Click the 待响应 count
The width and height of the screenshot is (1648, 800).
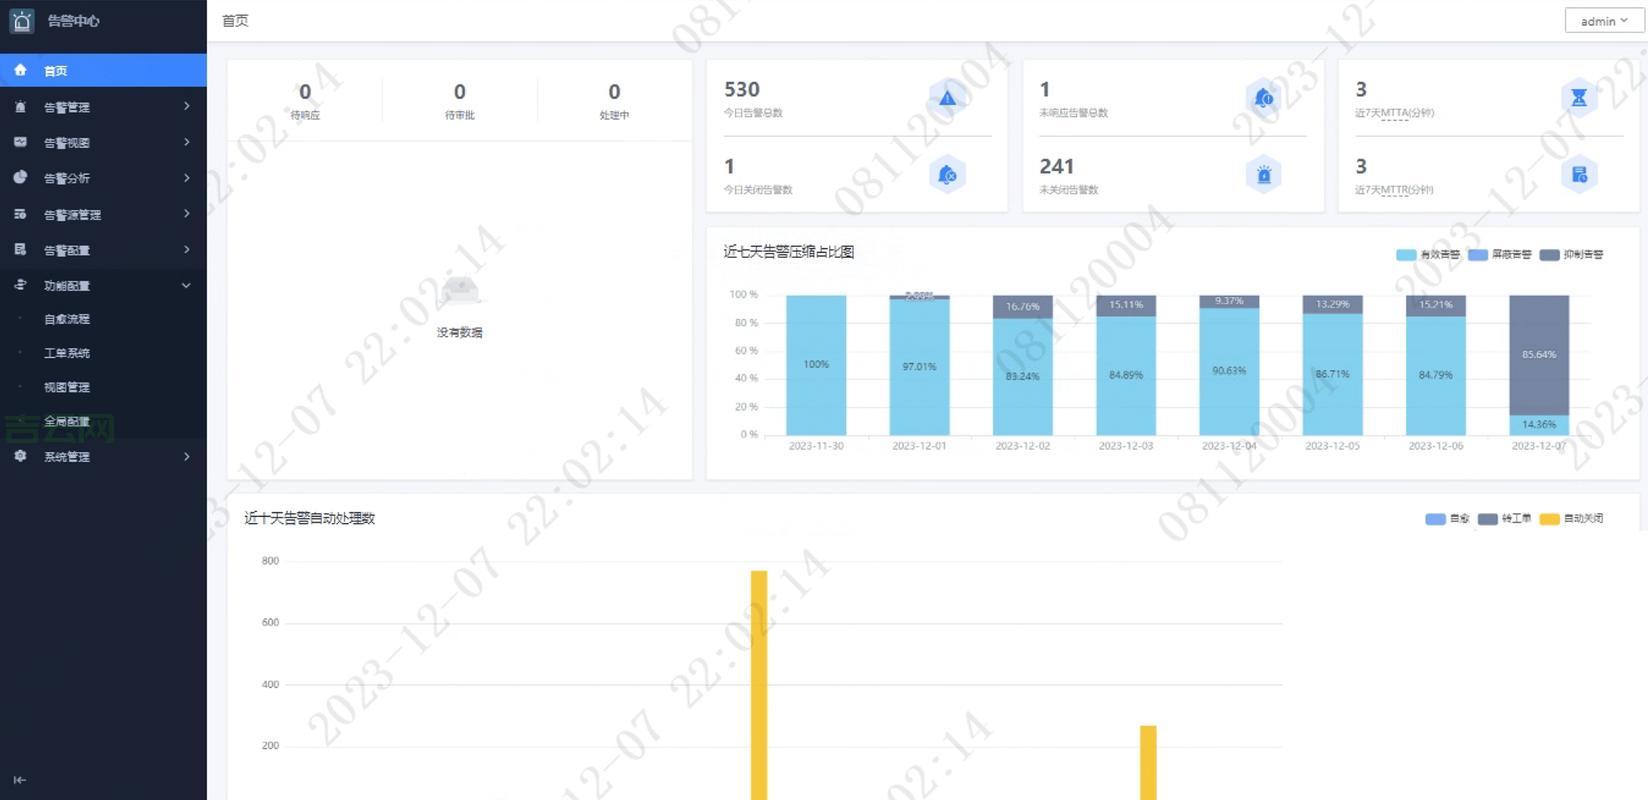coord(305,93)
